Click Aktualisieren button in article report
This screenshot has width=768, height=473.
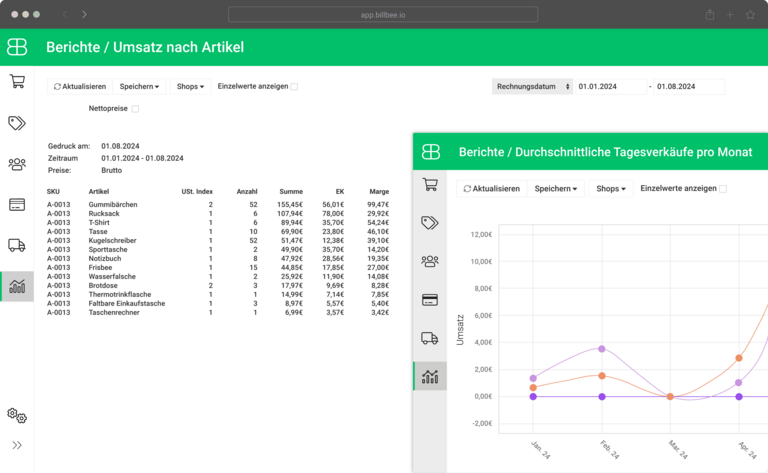(x=80, y=87)
